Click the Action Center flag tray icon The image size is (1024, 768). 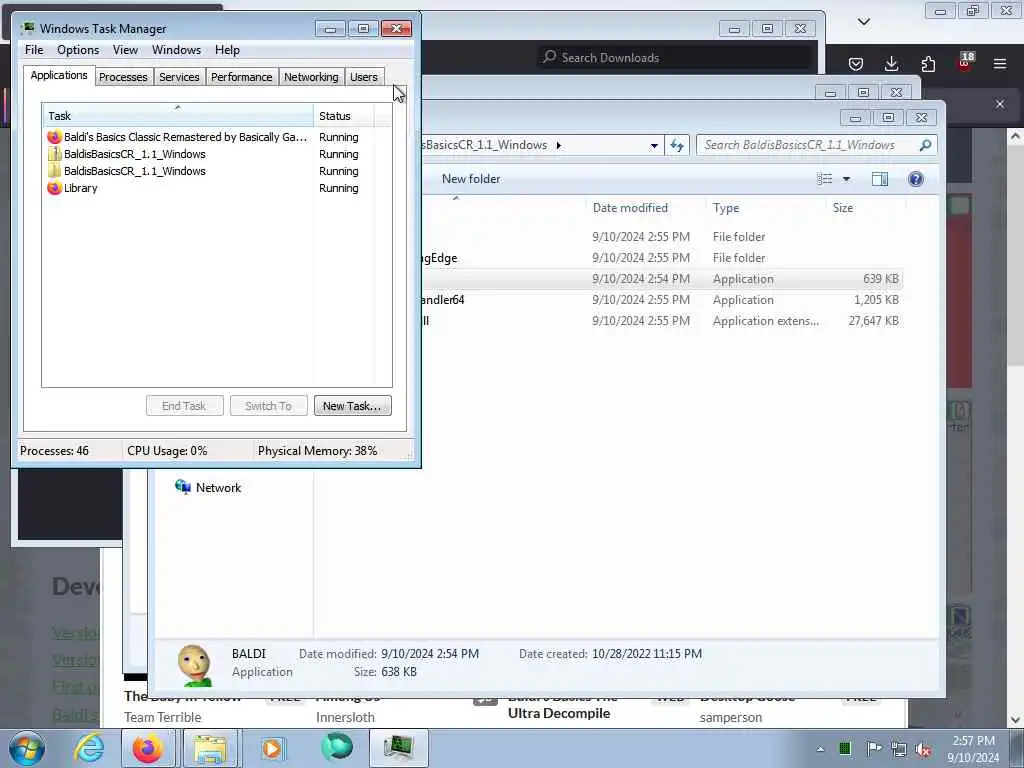(x=873, y=749)
